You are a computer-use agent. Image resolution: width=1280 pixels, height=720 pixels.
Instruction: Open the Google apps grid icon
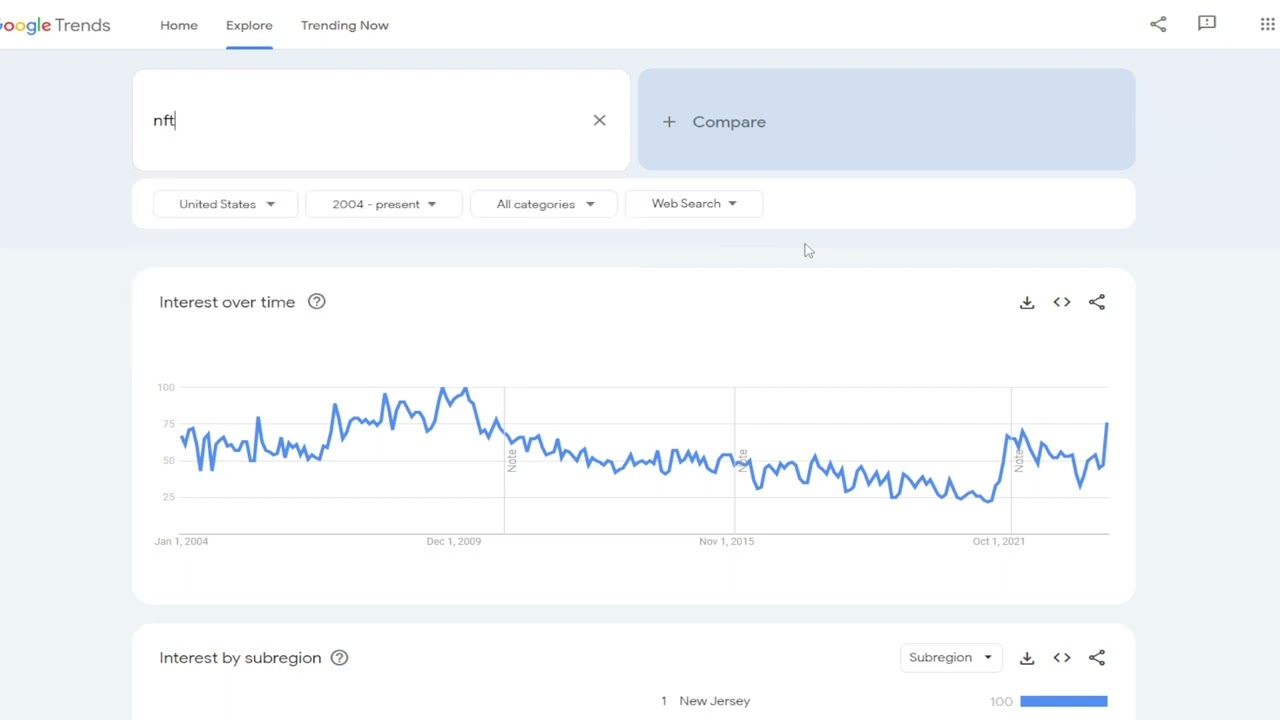coord(1267,24)
